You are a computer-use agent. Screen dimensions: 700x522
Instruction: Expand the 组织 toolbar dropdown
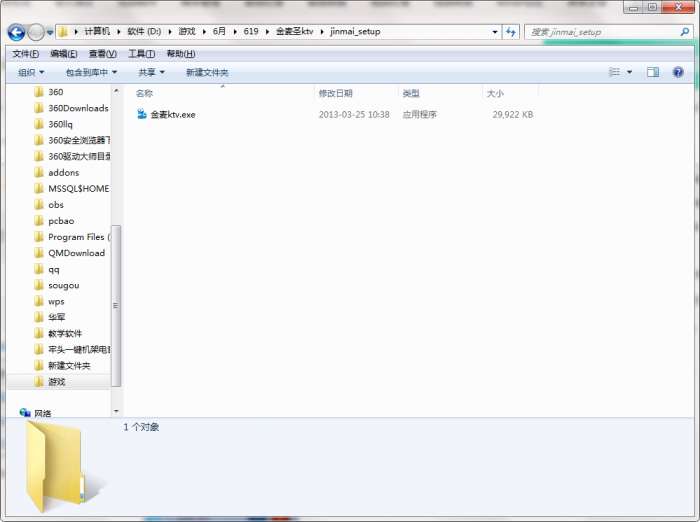[x=31, y=72]
